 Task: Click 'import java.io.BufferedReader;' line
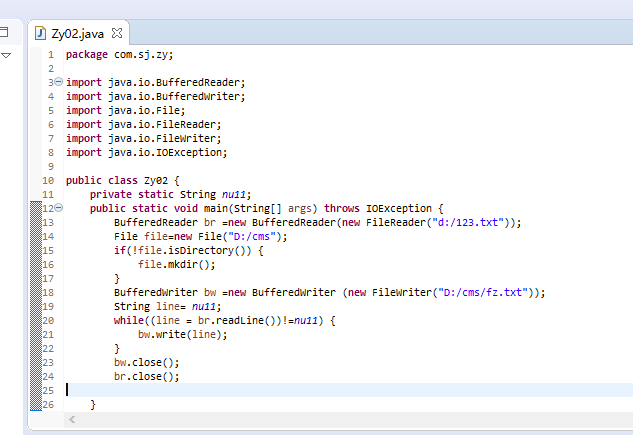tap(155, 82)
